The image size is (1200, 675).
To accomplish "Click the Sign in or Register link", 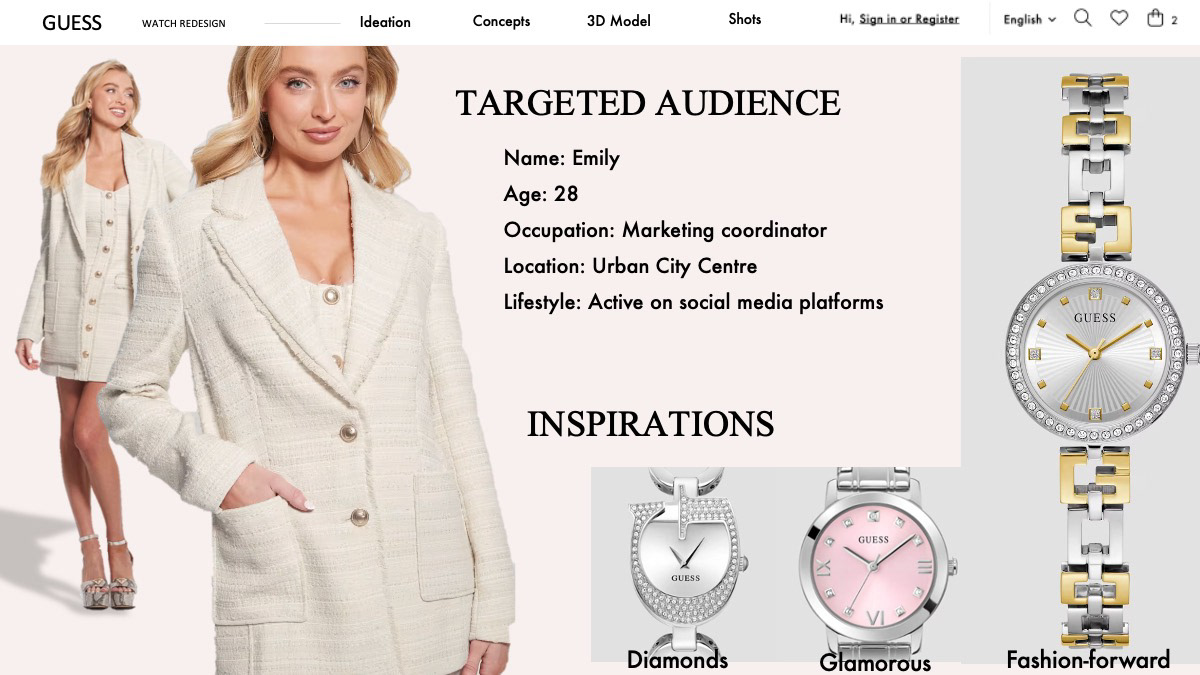I will pos(909,19).
